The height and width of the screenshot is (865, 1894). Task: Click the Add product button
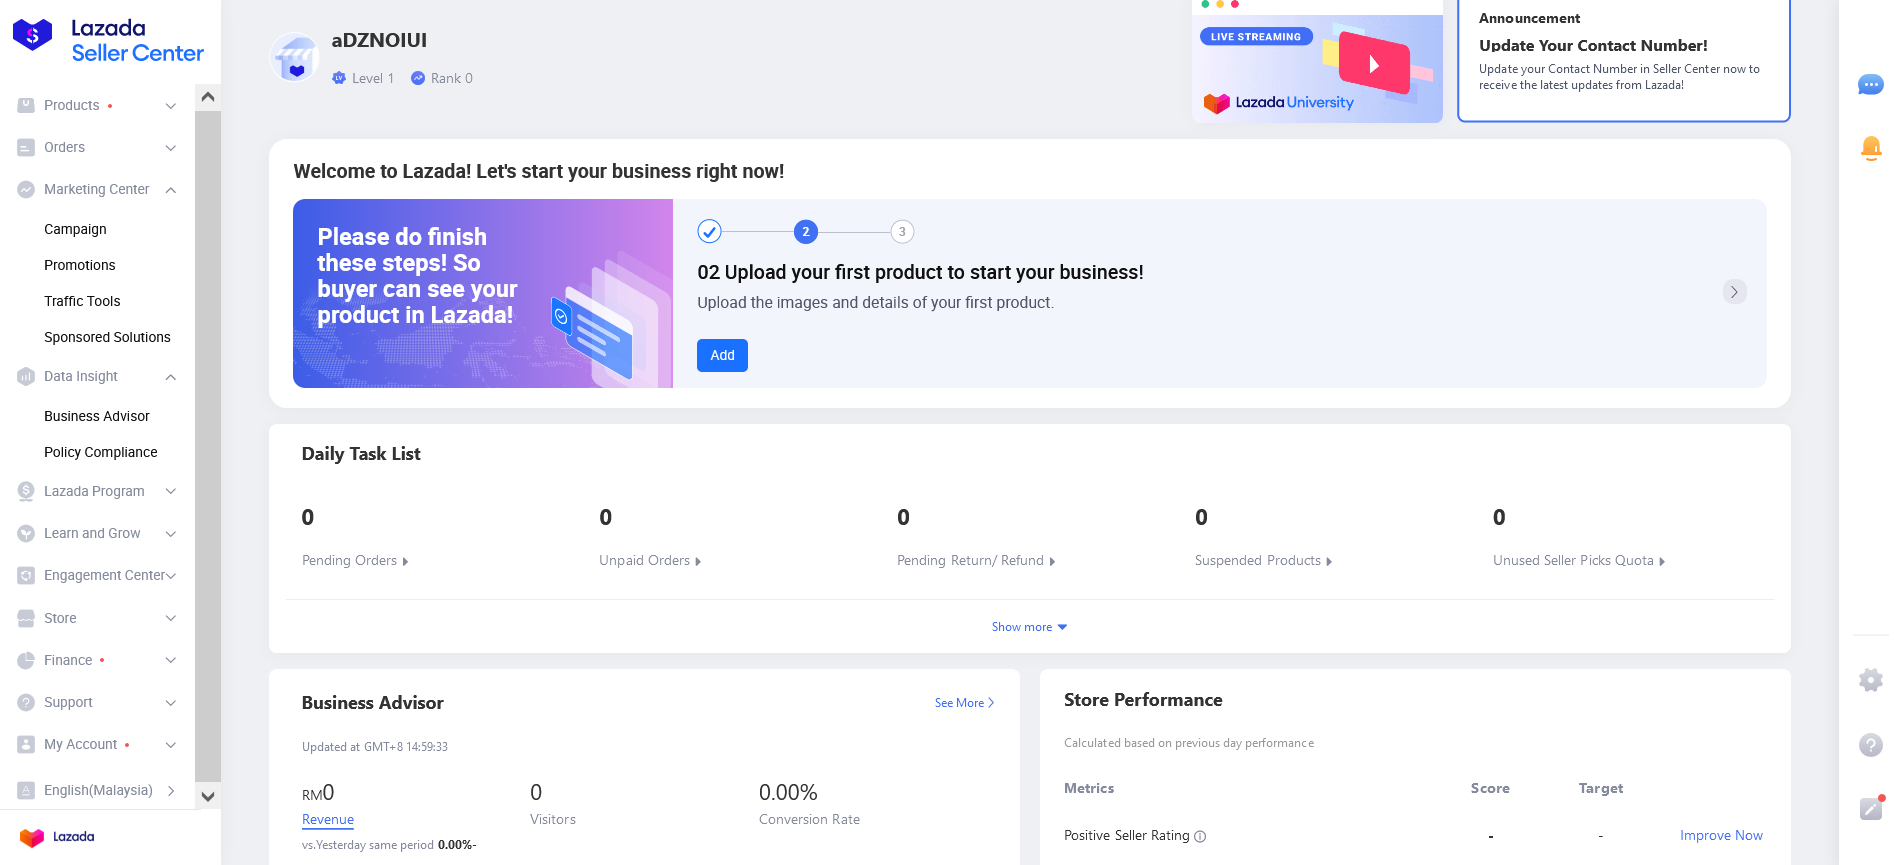722,355
